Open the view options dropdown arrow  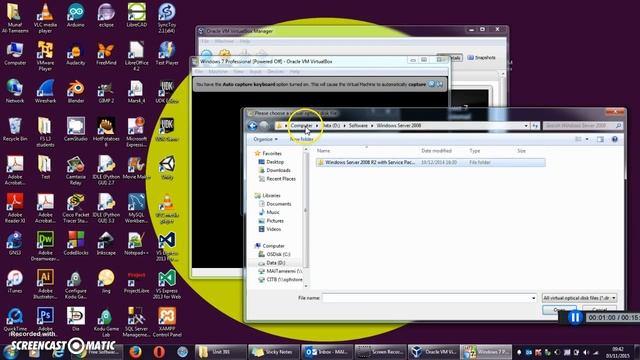[587, 140]
